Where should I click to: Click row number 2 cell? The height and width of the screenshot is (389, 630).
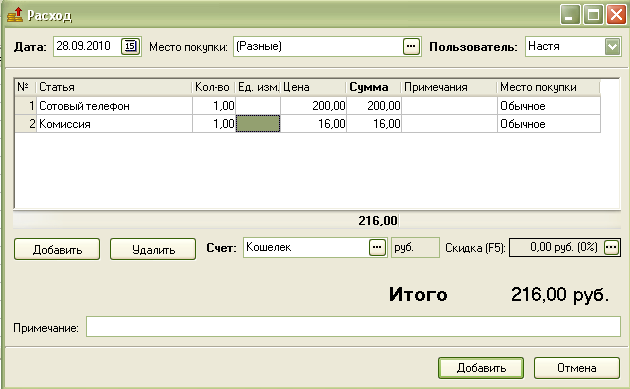(26, 124)
